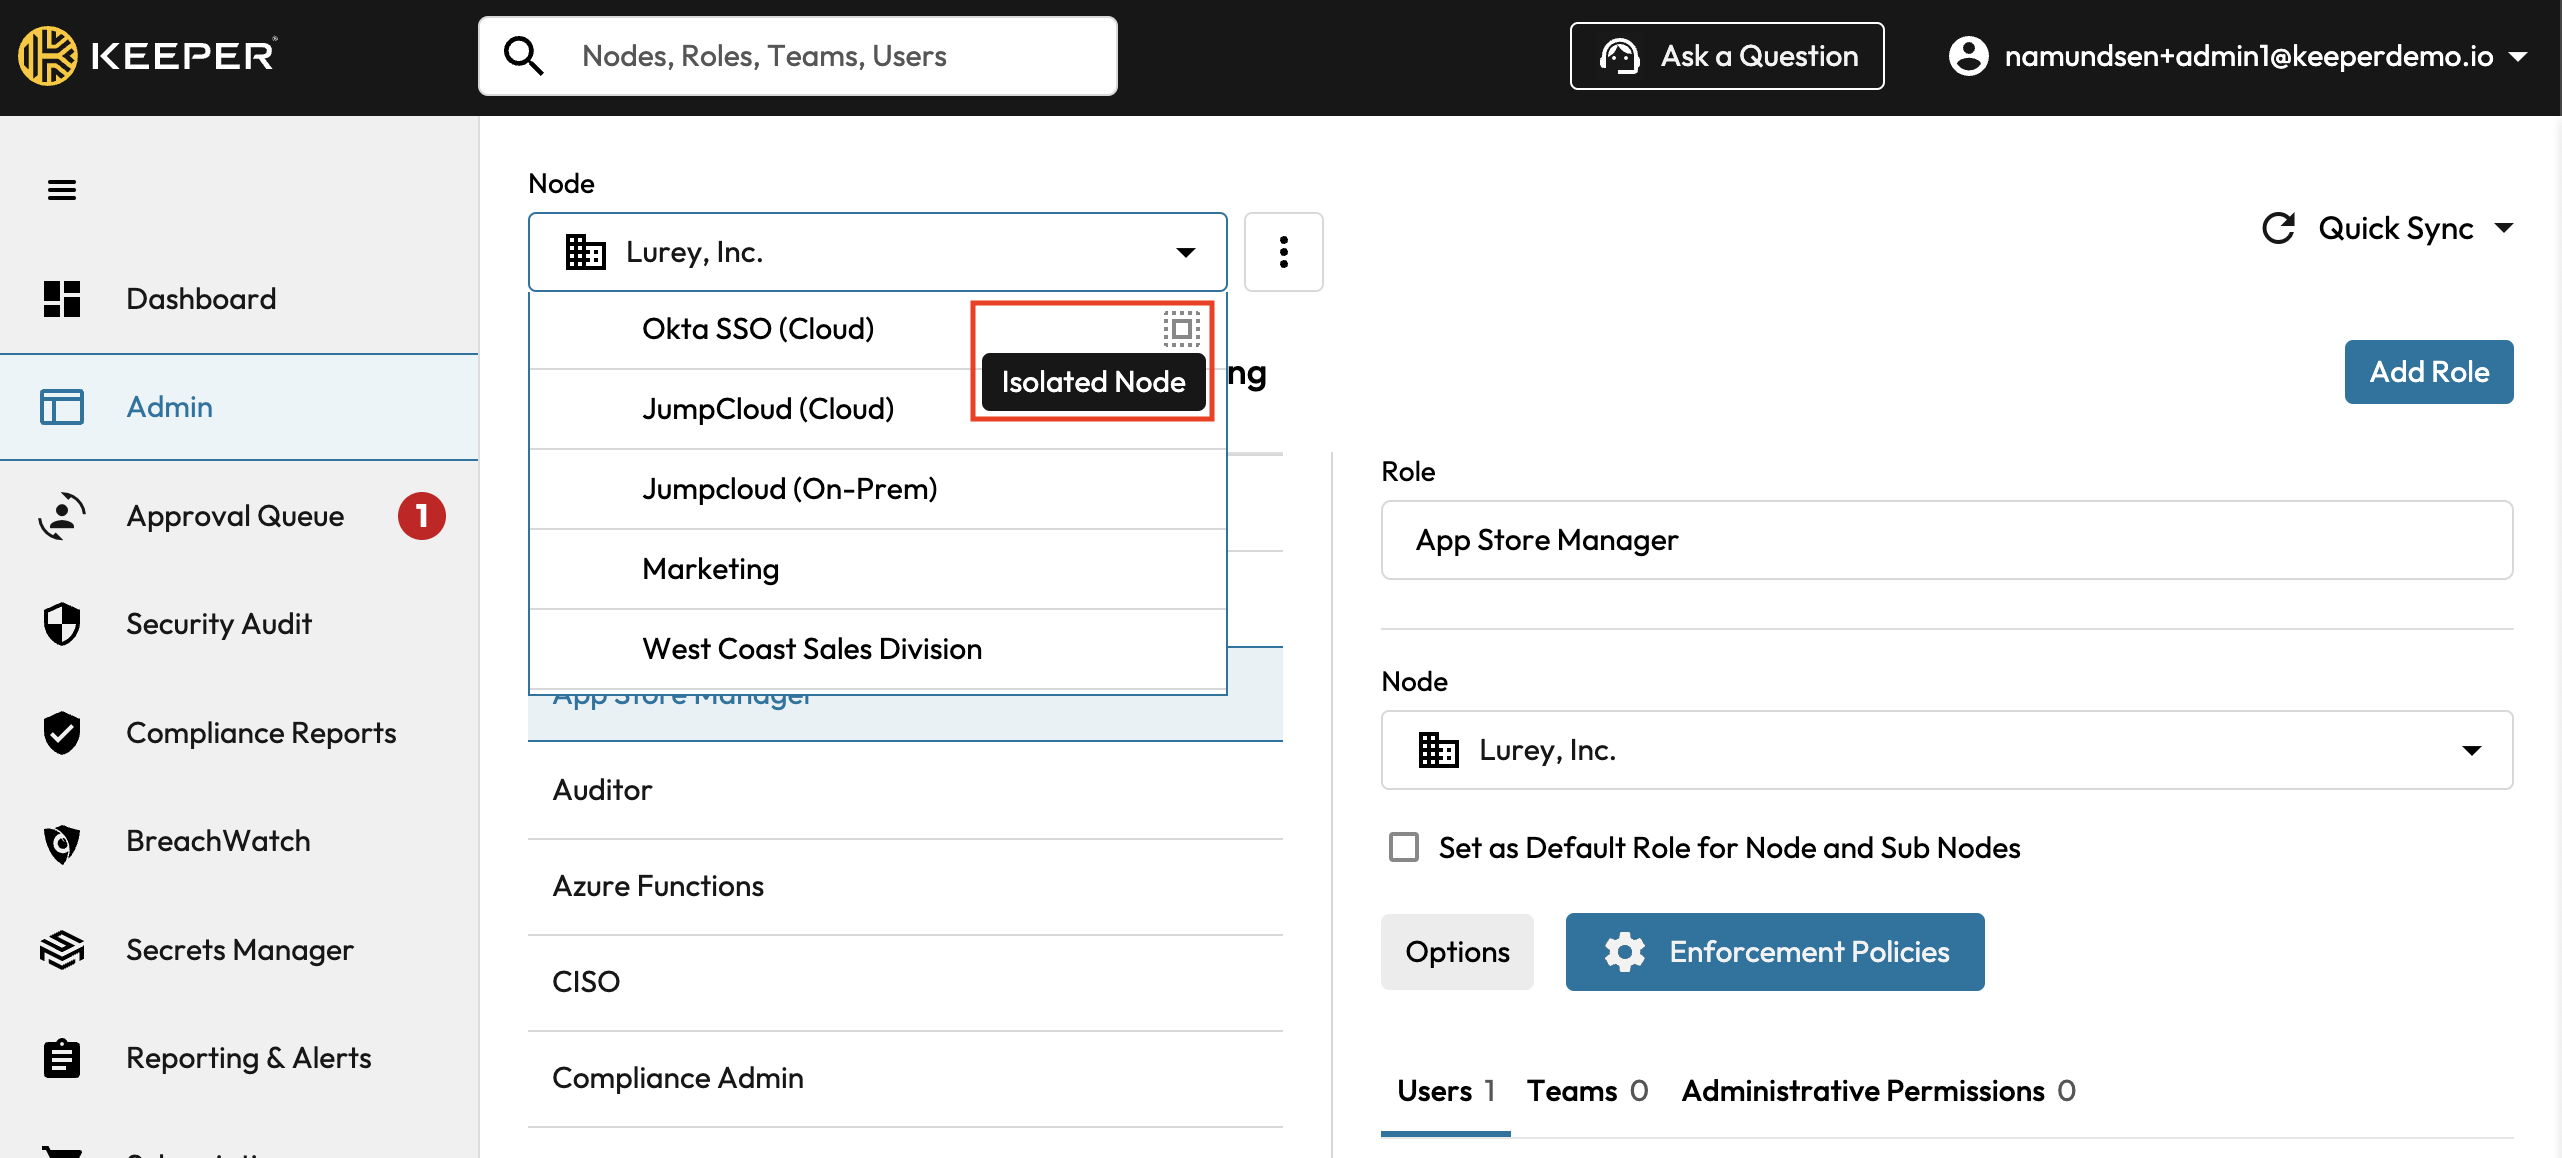Click the BreachWatch icon in sidebar
The width and height of the screenshot is (2562, 1158).
pos(62,842)
